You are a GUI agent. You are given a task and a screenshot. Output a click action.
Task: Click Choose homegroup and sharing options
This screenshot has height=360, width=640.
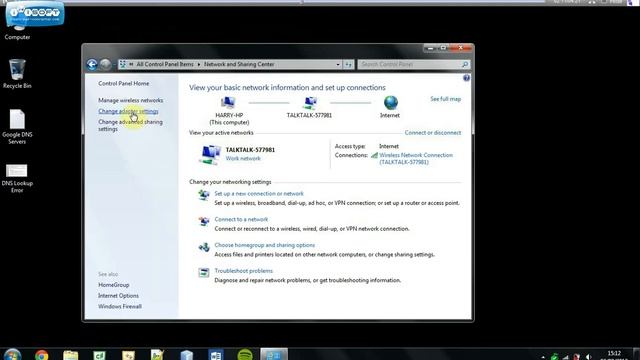[264, 245]
